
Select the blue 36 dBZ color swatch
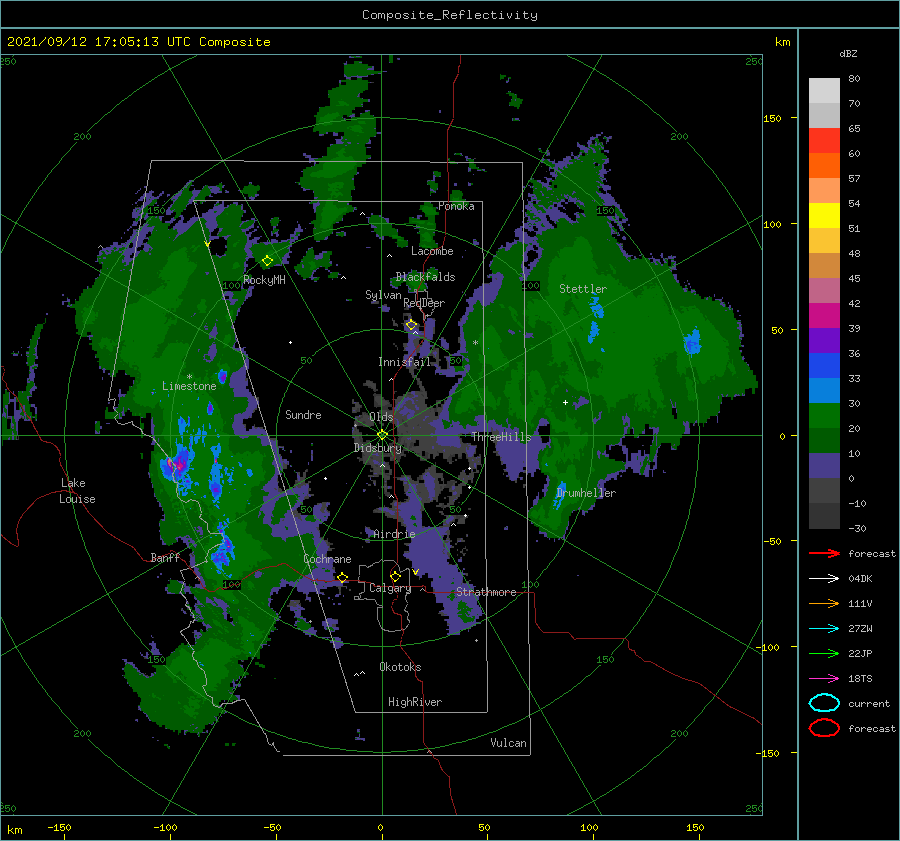pos(824,365)
